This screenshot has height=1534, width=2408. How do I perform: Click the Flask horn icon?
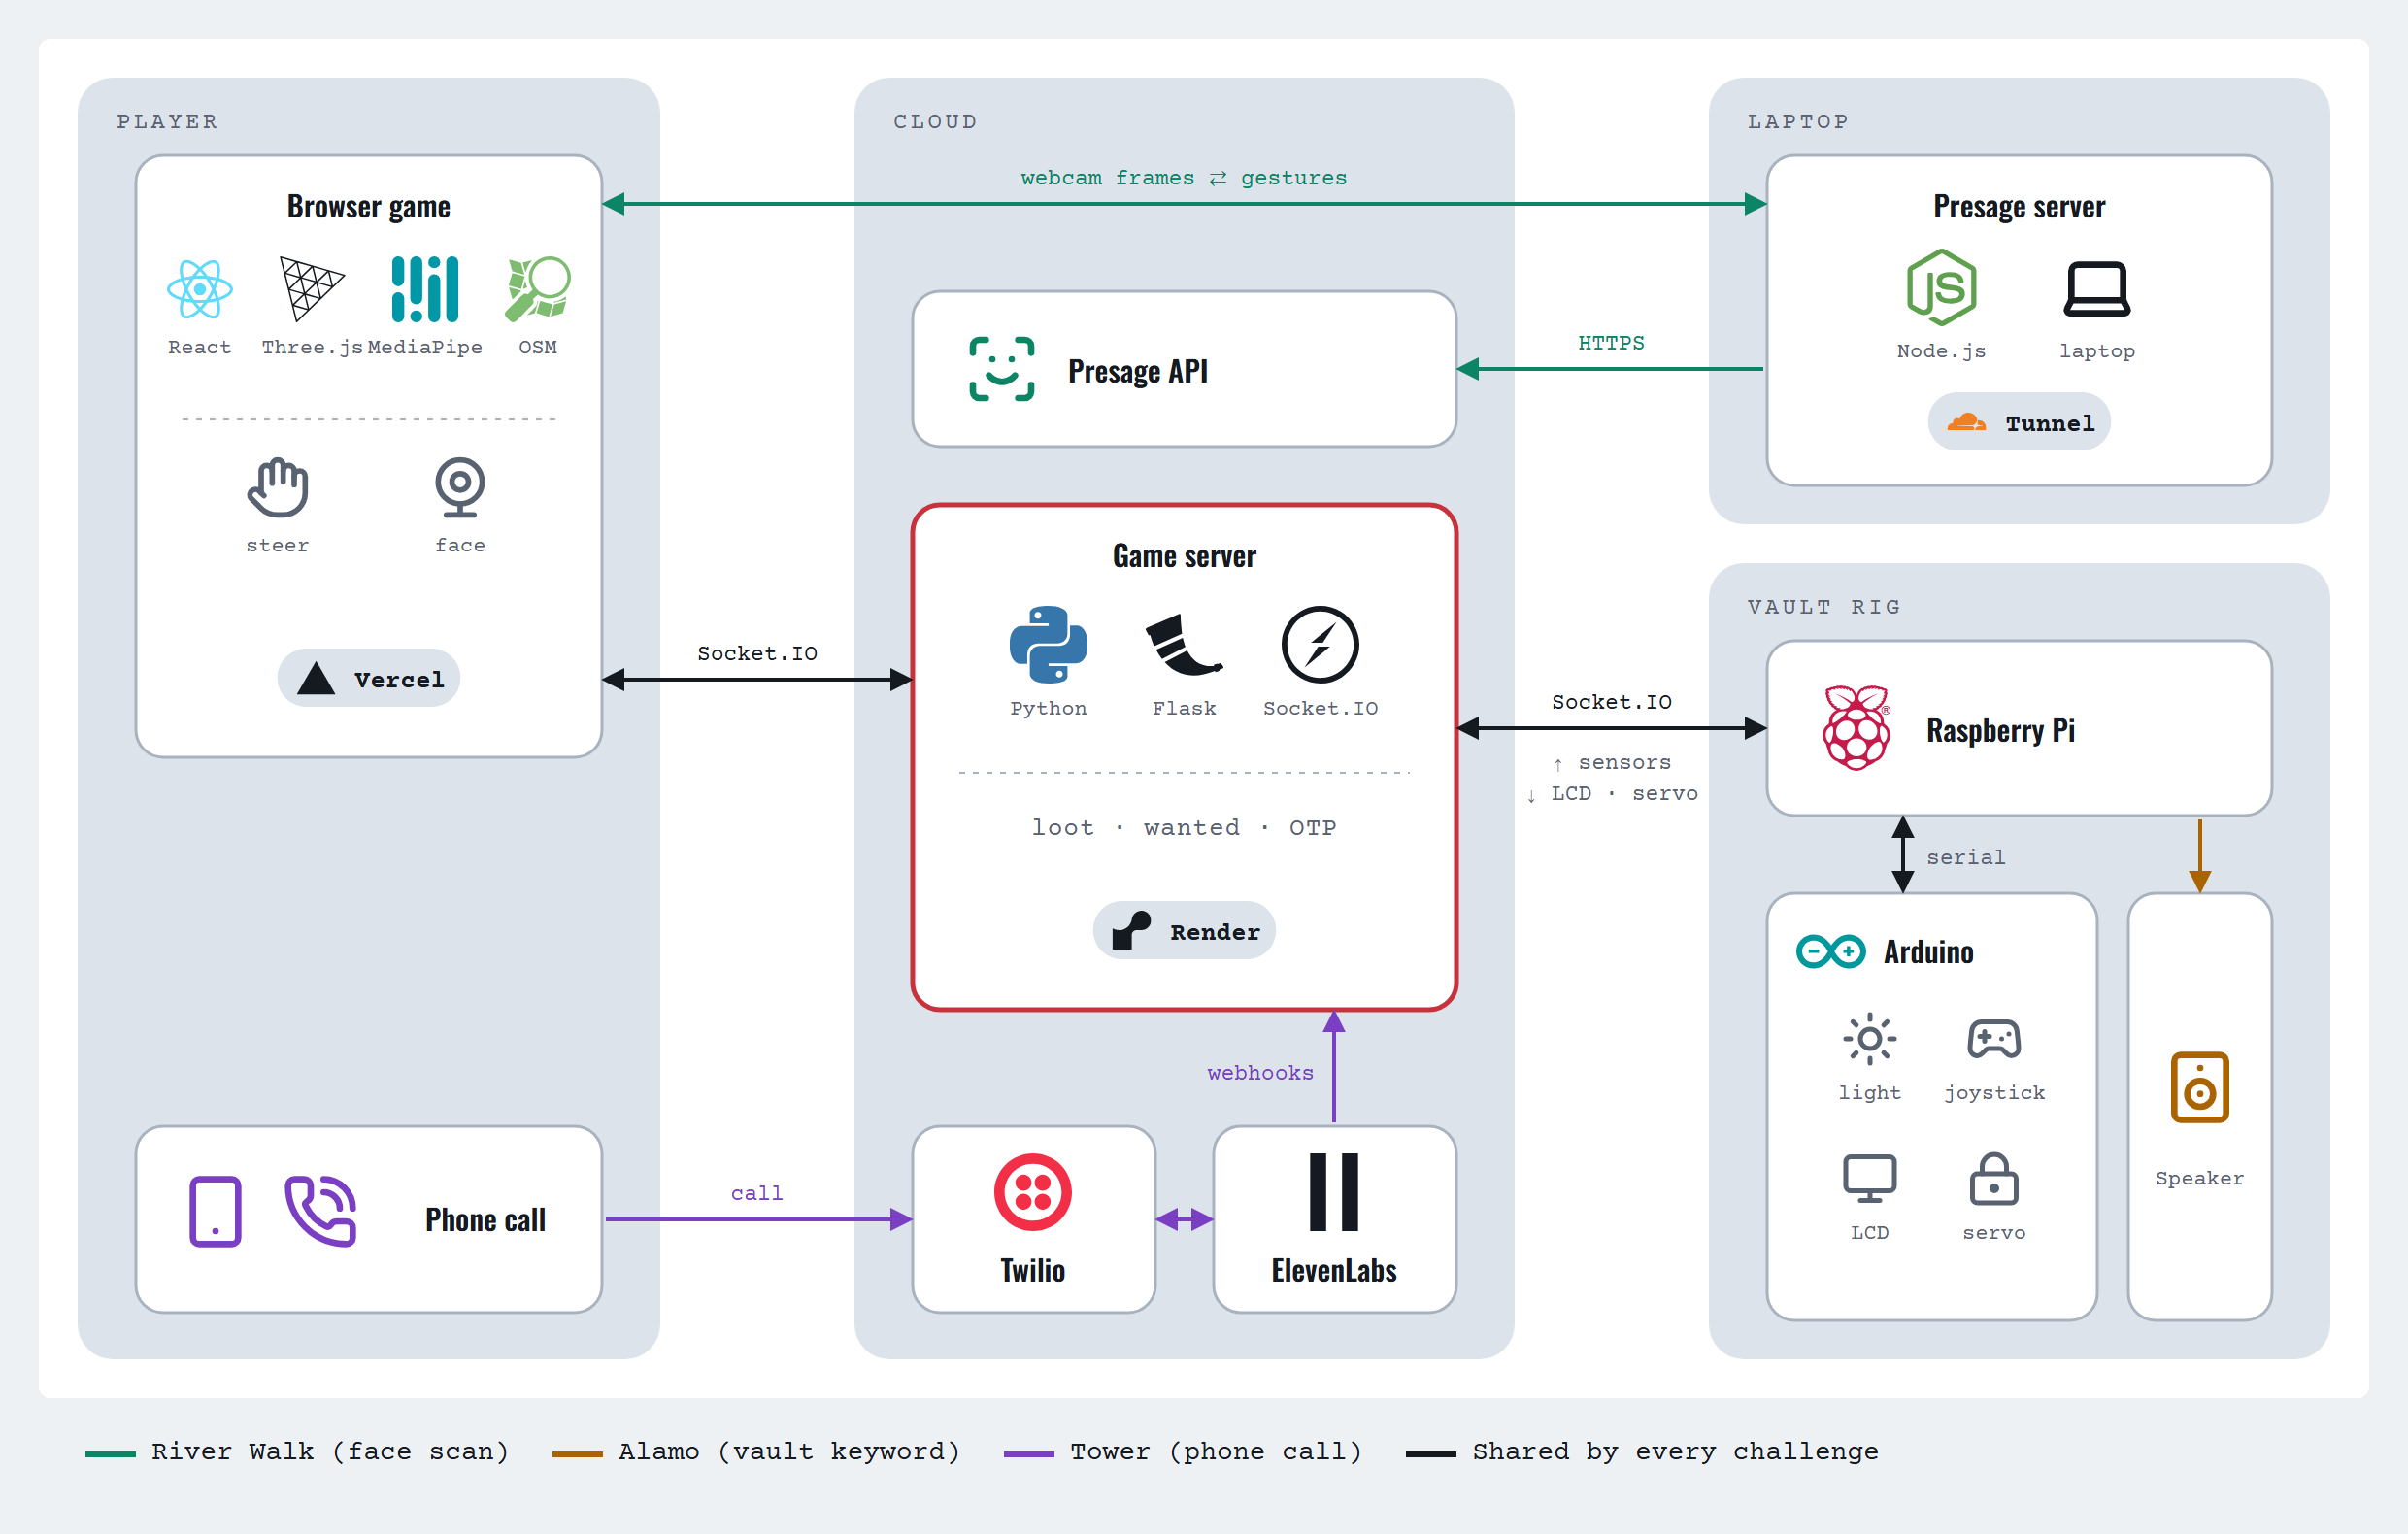(1184, 645)
